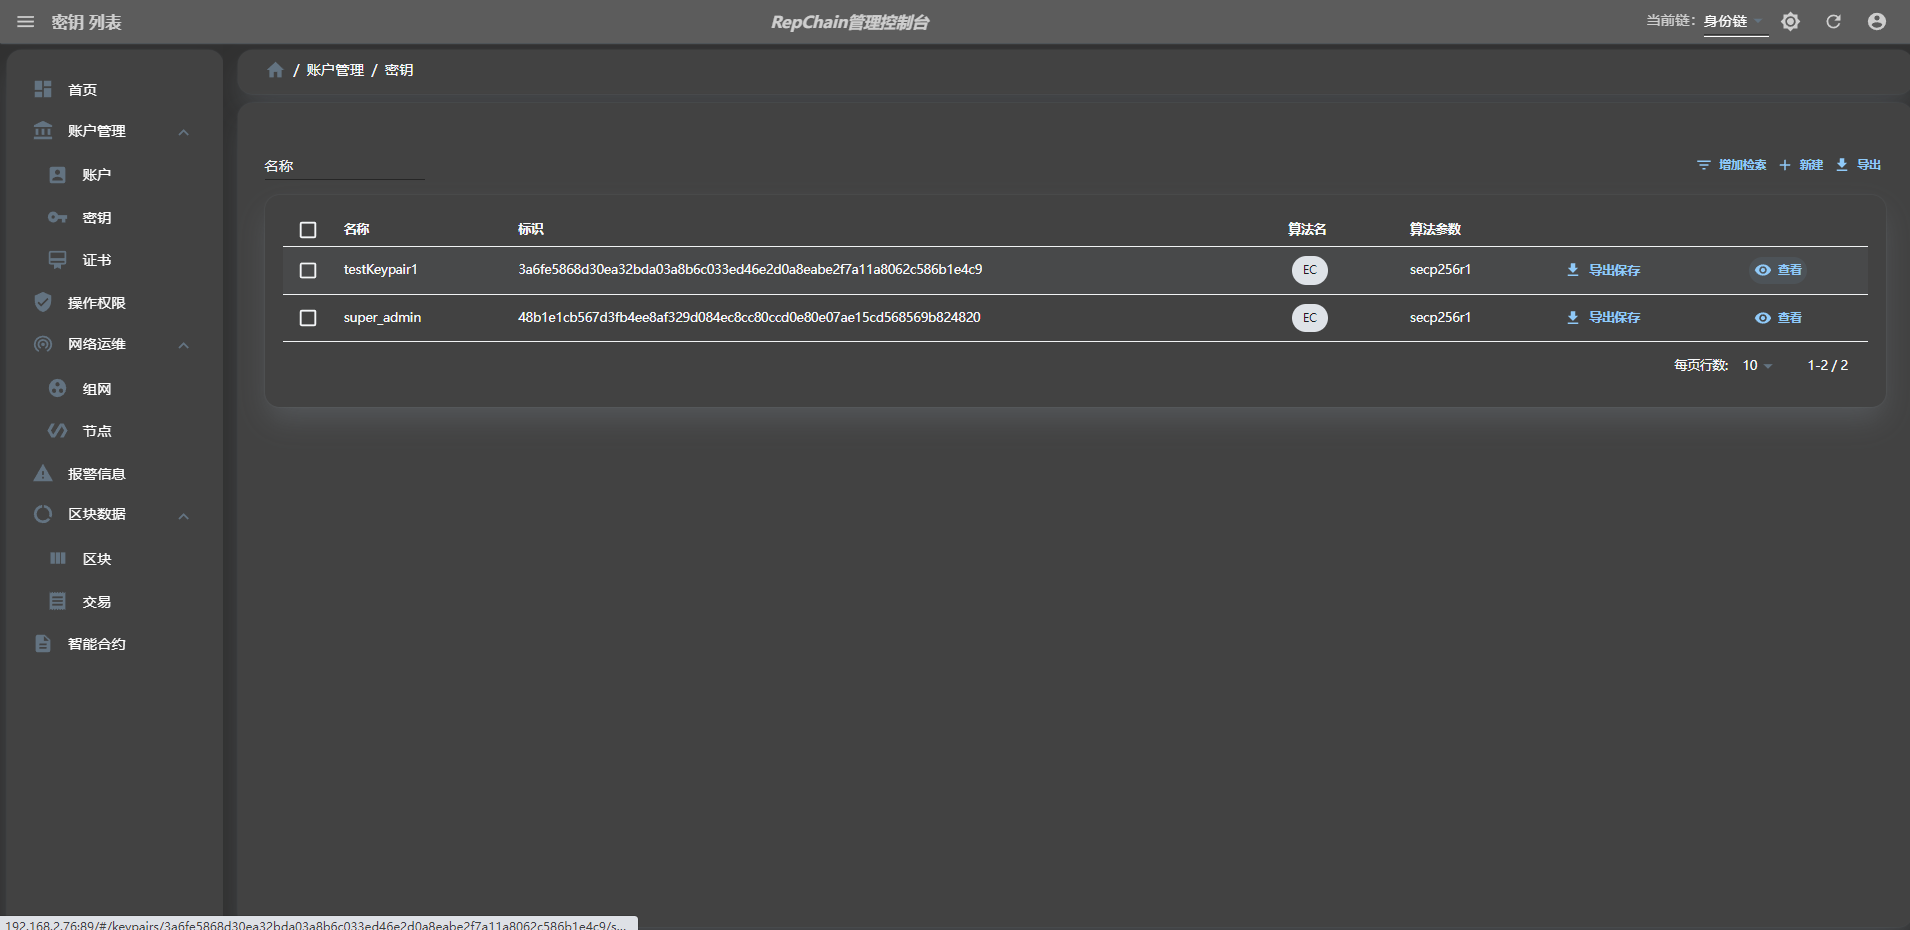Click the EC chip in testKeypair1 row
The width and height of the screenshot is (1910, 930).
point(1310,270)
